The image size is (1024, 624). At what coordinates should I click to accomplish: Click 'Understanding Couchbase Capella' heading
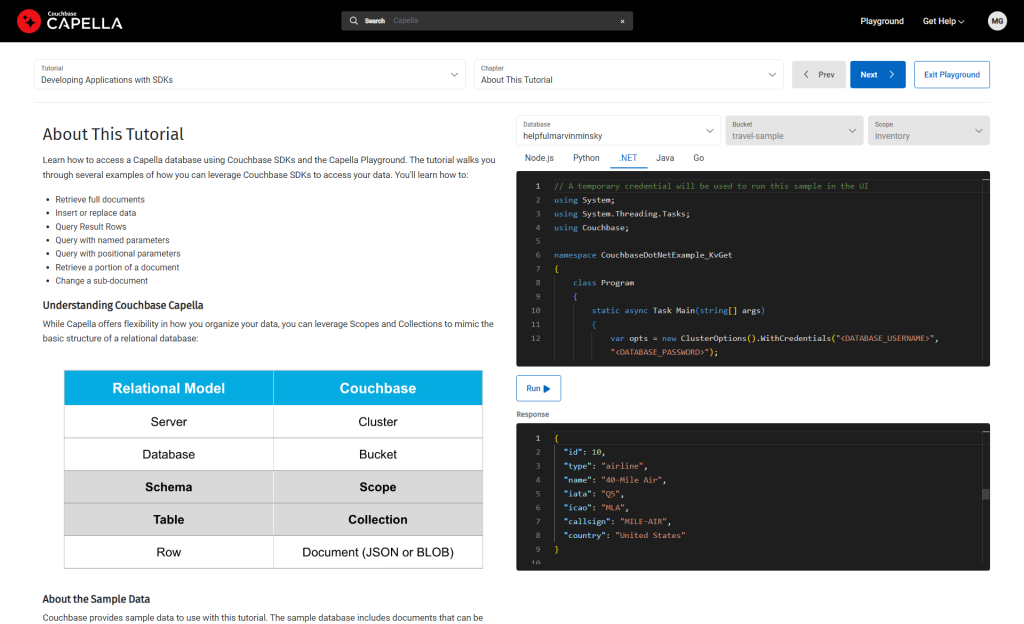point(123,305)
